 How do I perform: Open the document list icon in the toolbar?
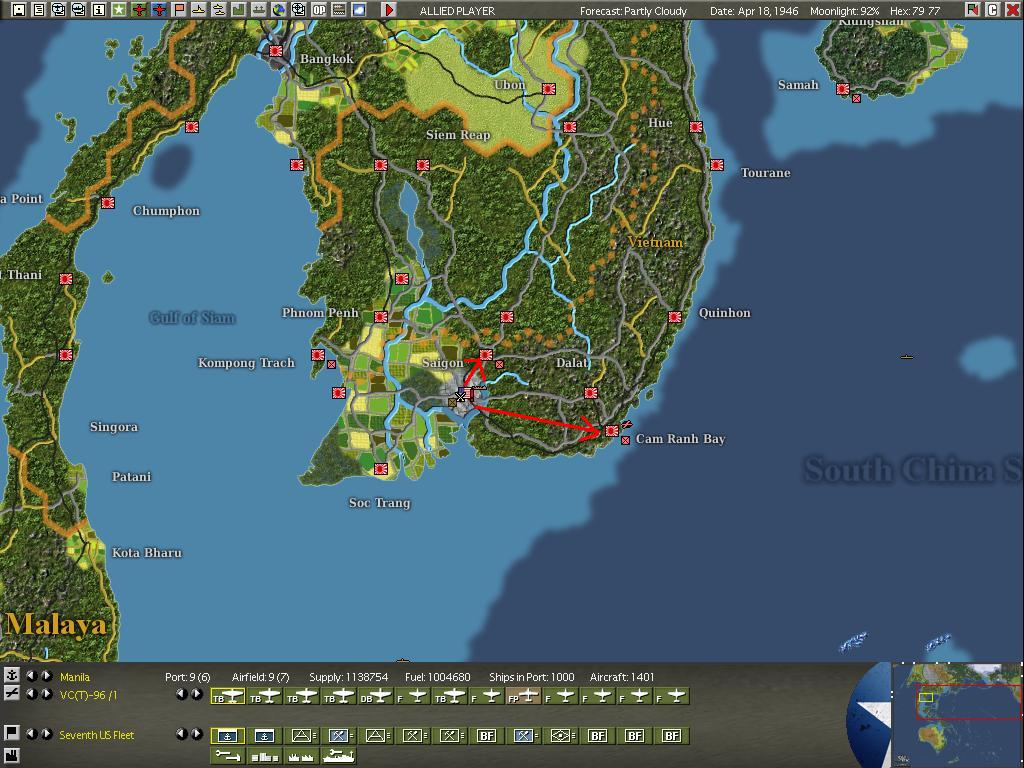[x=39, y=10]
